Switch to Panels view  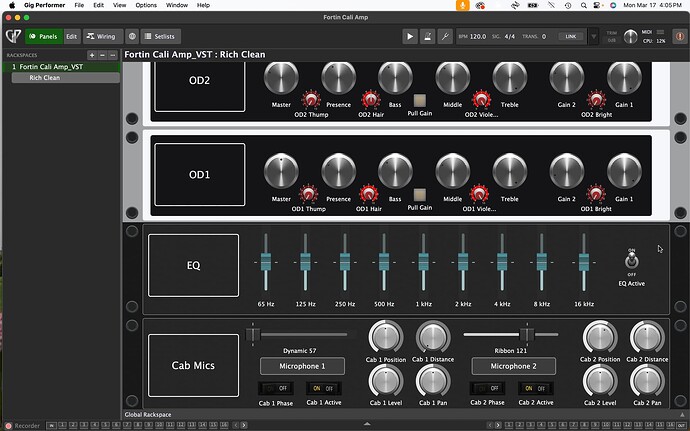point(44,37)
